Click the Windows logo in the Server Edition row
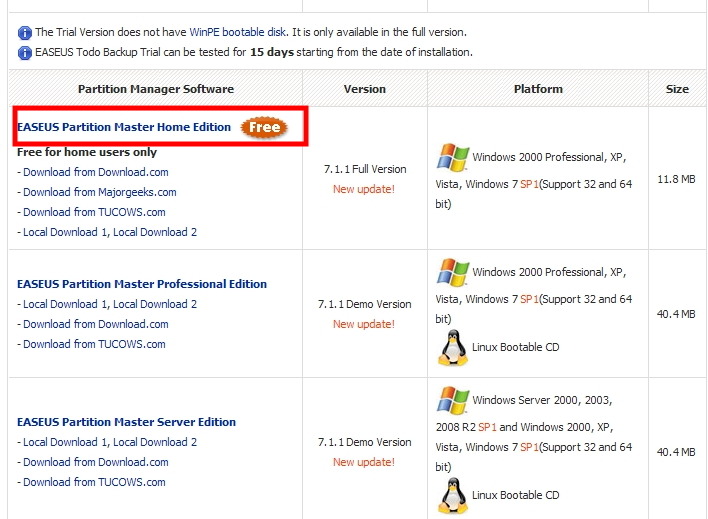Screen dimensions: 708x519 pyautogui.click(x=453, y=400)
